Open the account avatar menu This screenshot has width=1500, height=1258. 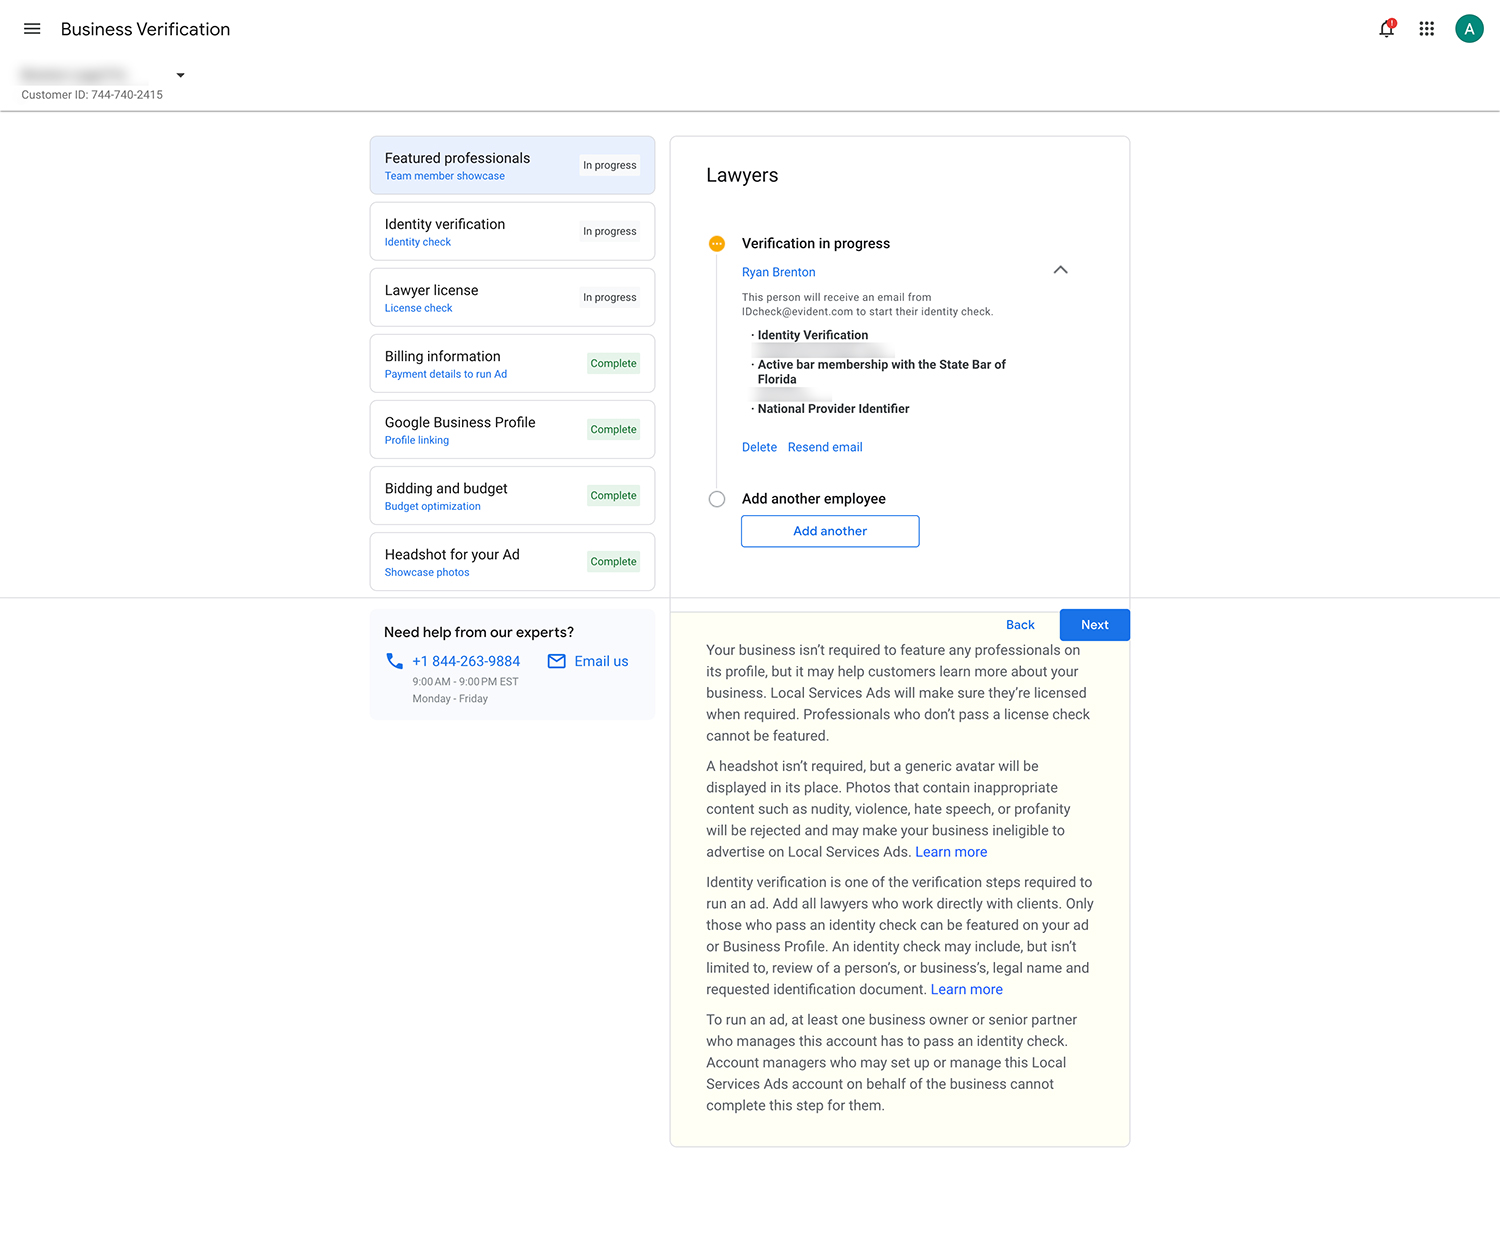tap(1468, 29)
